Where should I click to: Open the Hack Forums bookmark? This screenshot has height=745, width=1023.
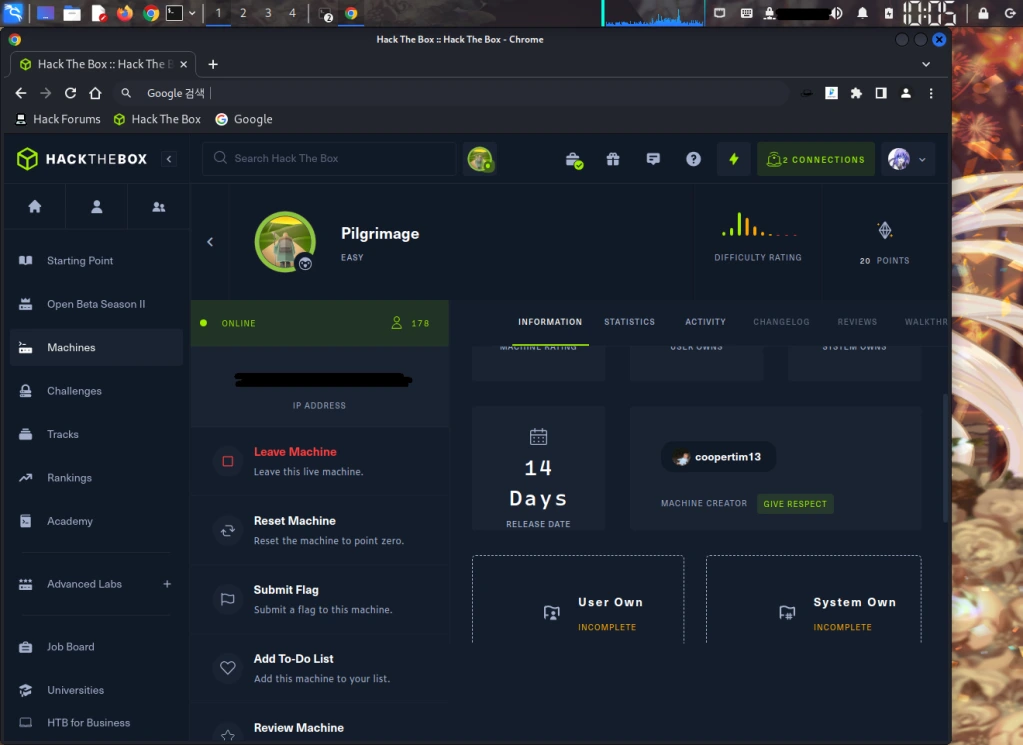pyautogui.click(x=58, y=119)
